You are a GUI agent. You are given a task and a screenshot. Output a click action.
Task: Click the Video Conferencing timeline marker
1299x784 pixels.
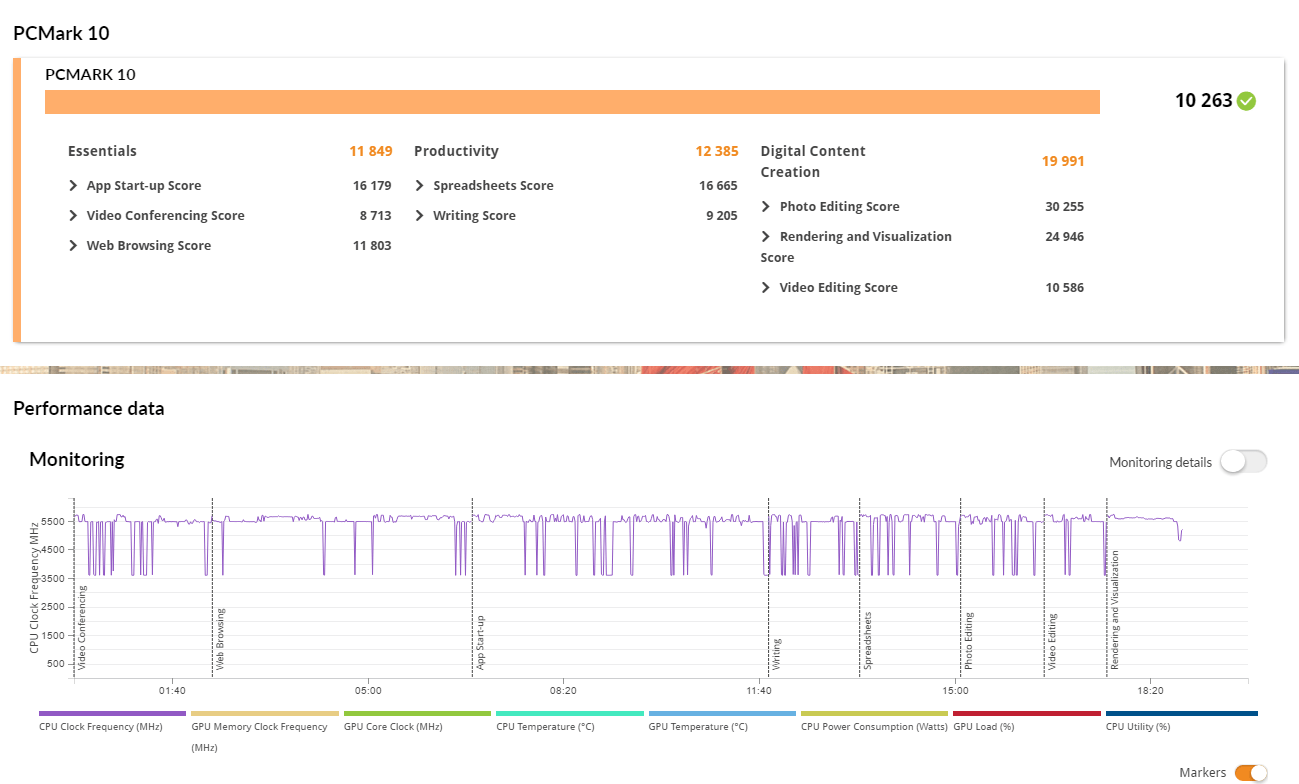83,627
